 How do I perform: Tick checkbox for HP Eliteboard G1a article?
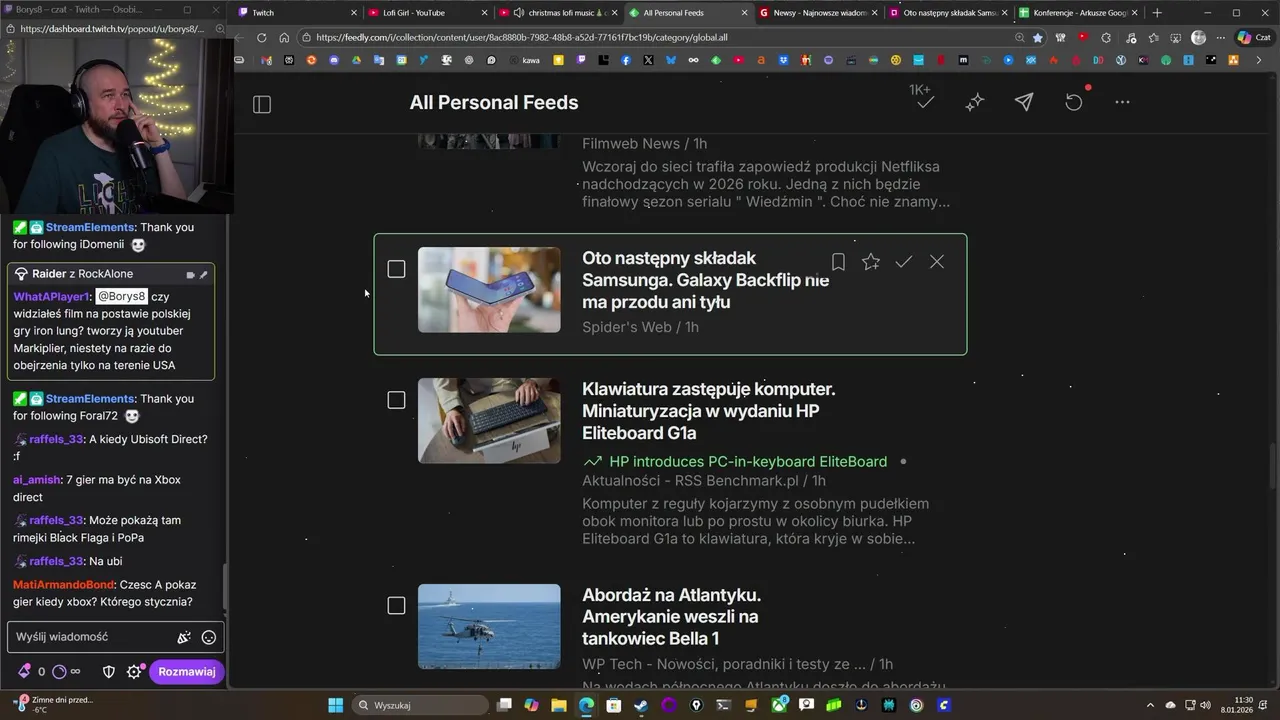click(396, 400)
